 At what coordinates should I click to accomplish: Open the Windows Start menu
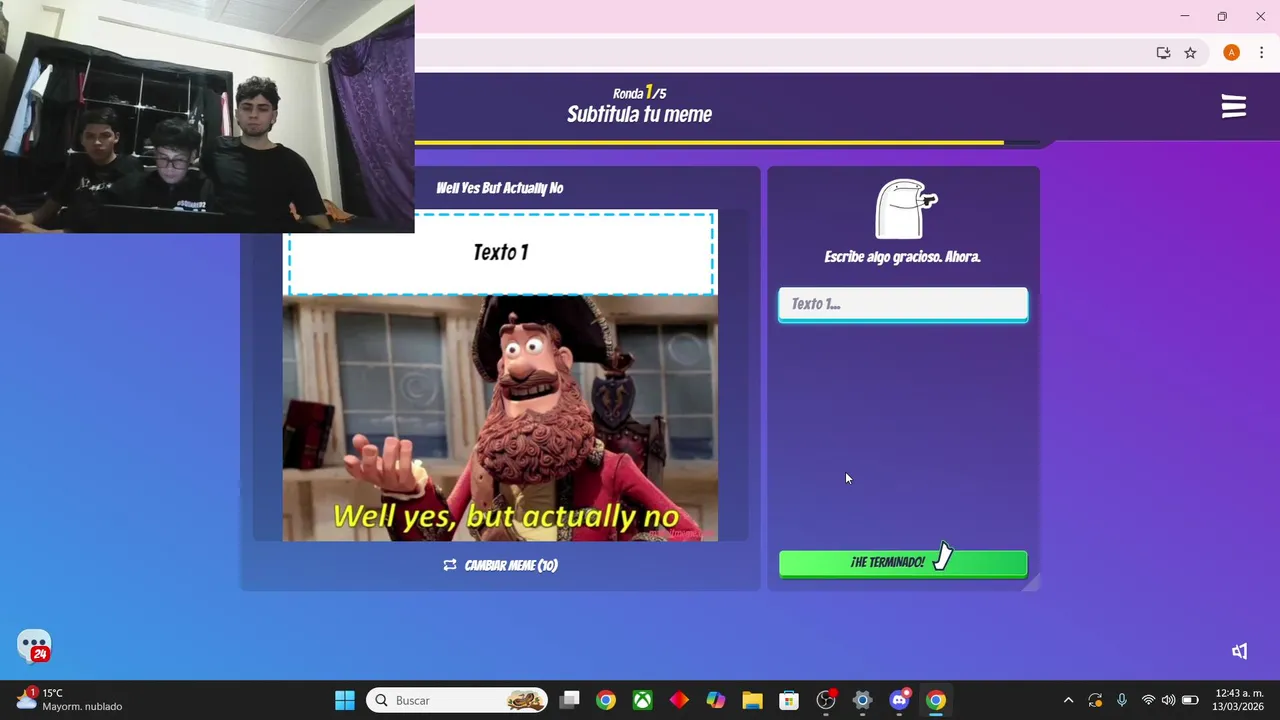click(345, 700)
